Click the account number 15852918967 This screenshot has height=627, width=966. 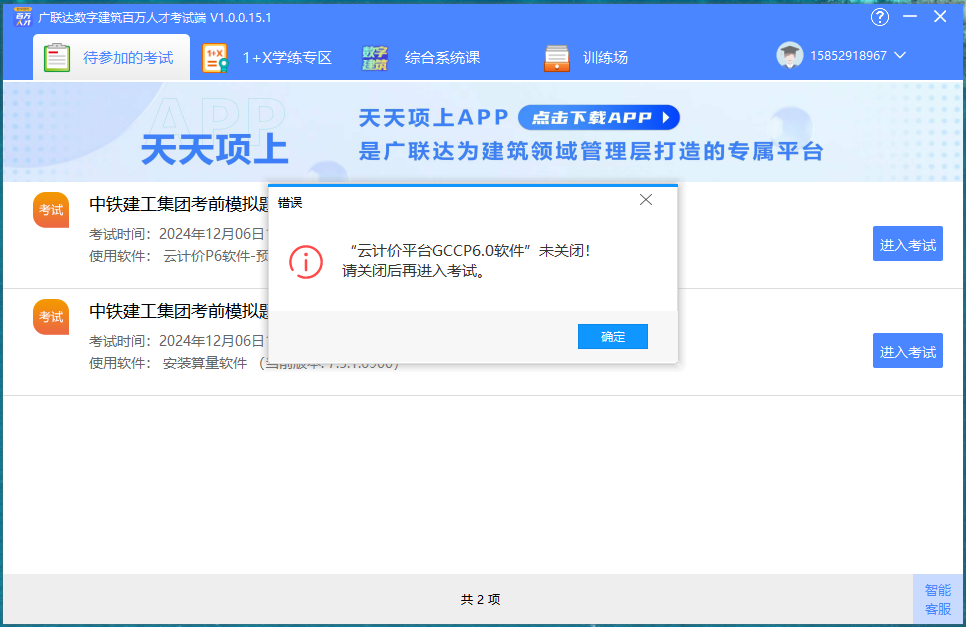coord(848,55)
